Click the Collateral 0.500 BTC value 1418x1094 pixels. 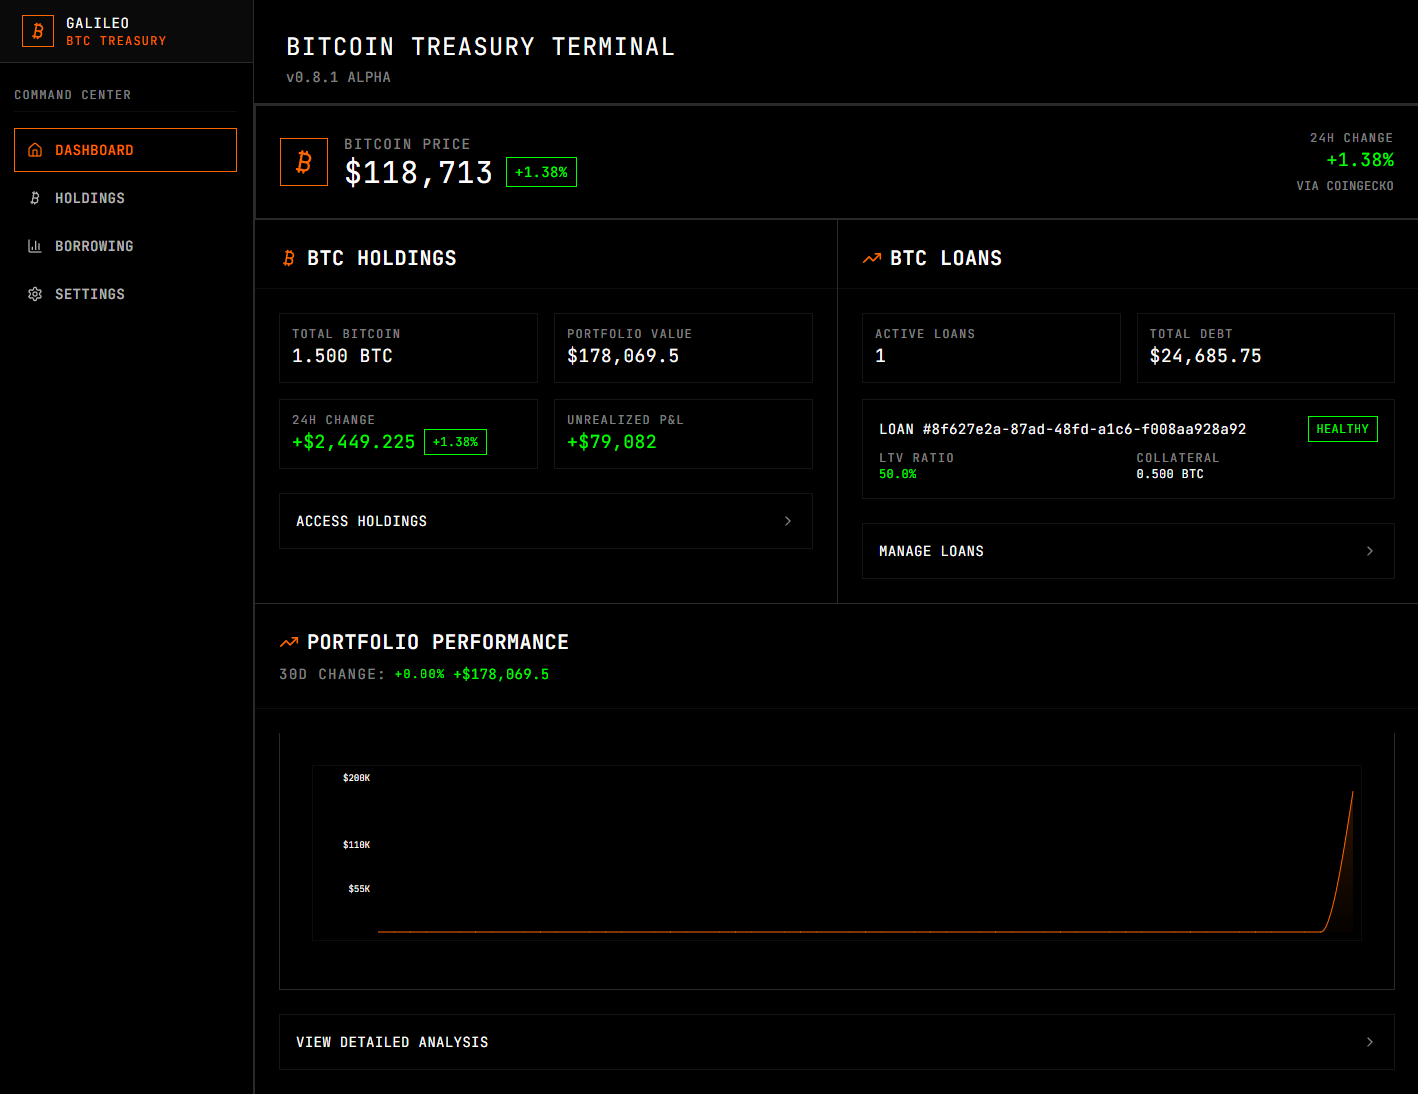[x=1170, y=474]
